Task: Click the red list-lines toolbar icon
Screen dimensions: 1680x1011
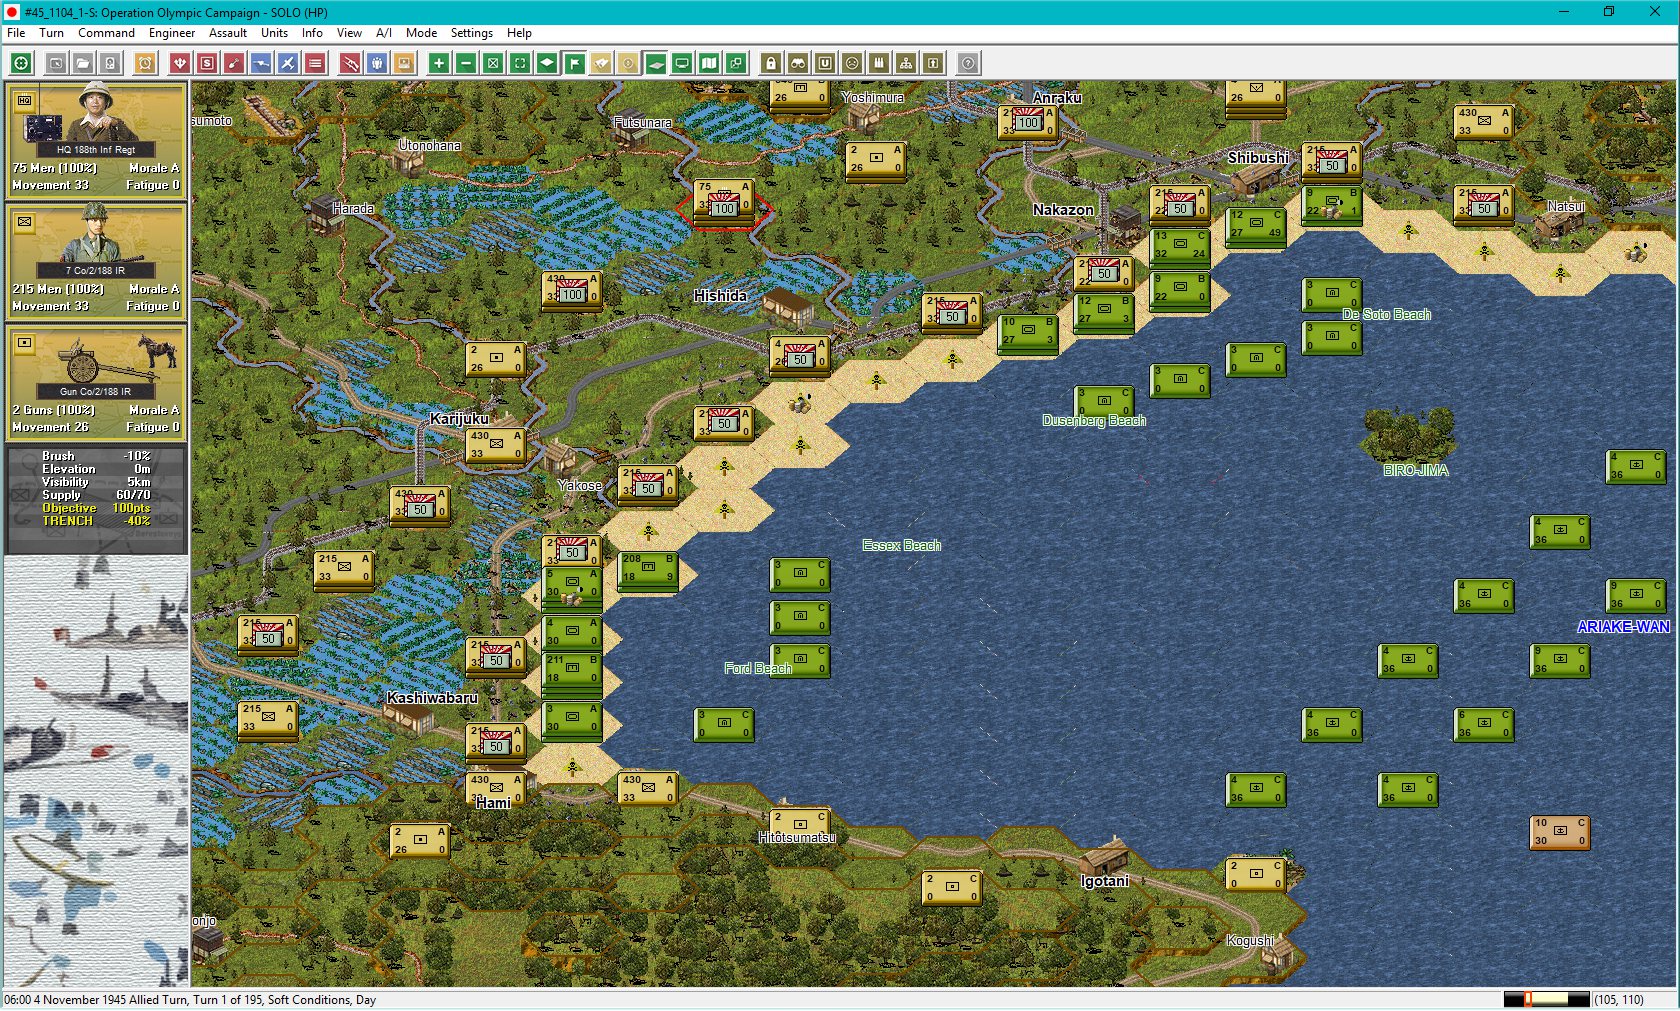Action: click(x=315, y=64)
